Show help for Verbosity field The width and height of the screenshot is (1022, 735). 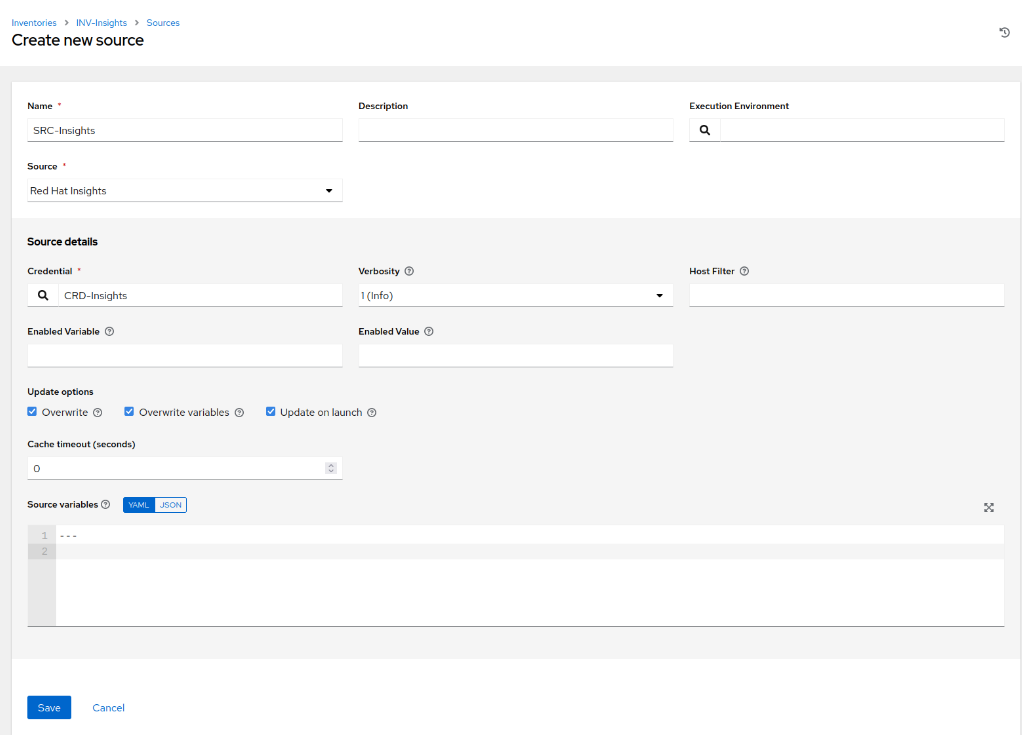tap(410, 271)
